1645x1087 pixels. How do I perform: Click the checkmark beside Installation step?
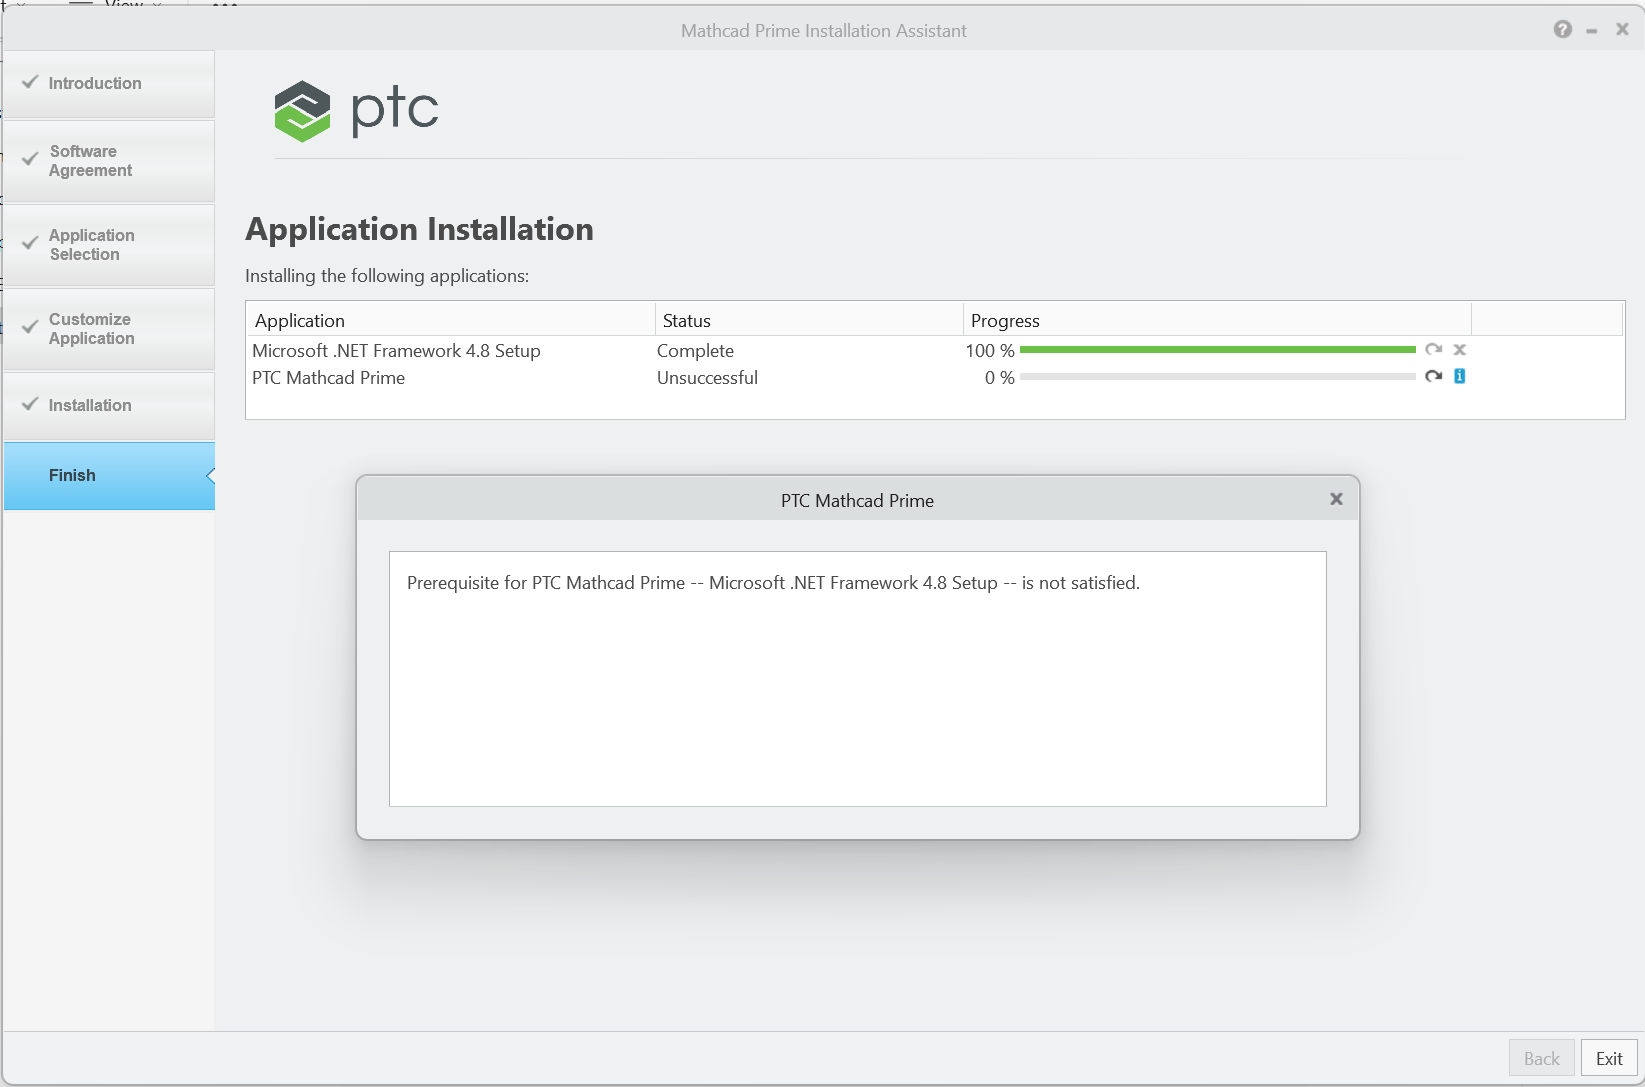click(30, 405)
